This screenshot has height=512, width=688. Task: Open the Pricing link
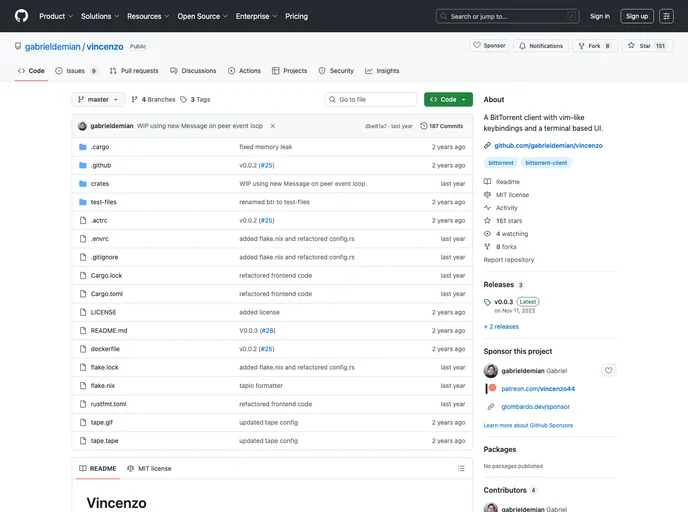[x=297, y=16]
